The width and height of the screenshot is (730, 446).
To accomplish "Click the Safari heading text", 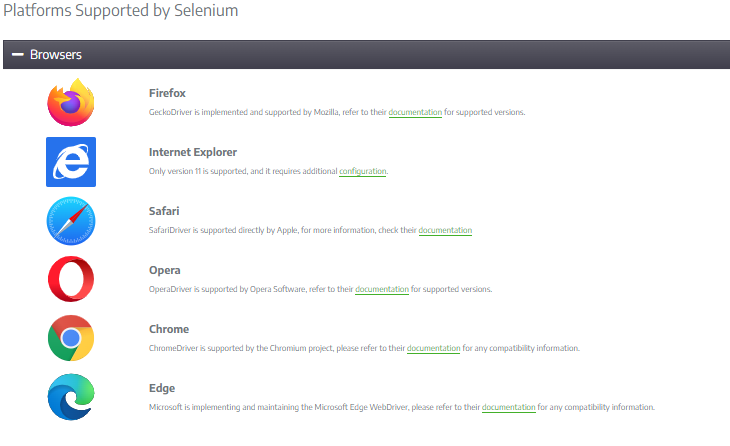I will coord(164,211).
